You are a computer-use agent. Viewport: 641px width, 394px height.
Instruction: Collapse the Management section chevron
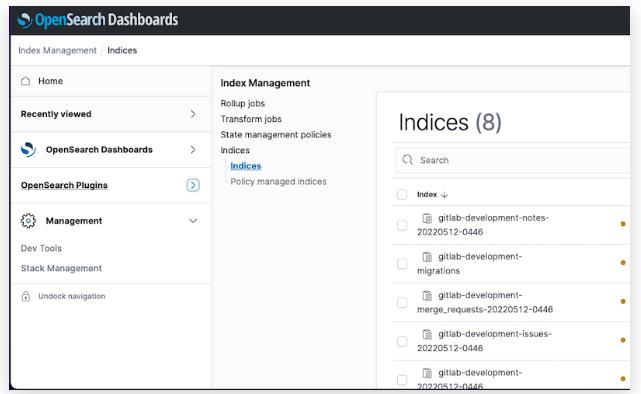[x=193, y=221]
